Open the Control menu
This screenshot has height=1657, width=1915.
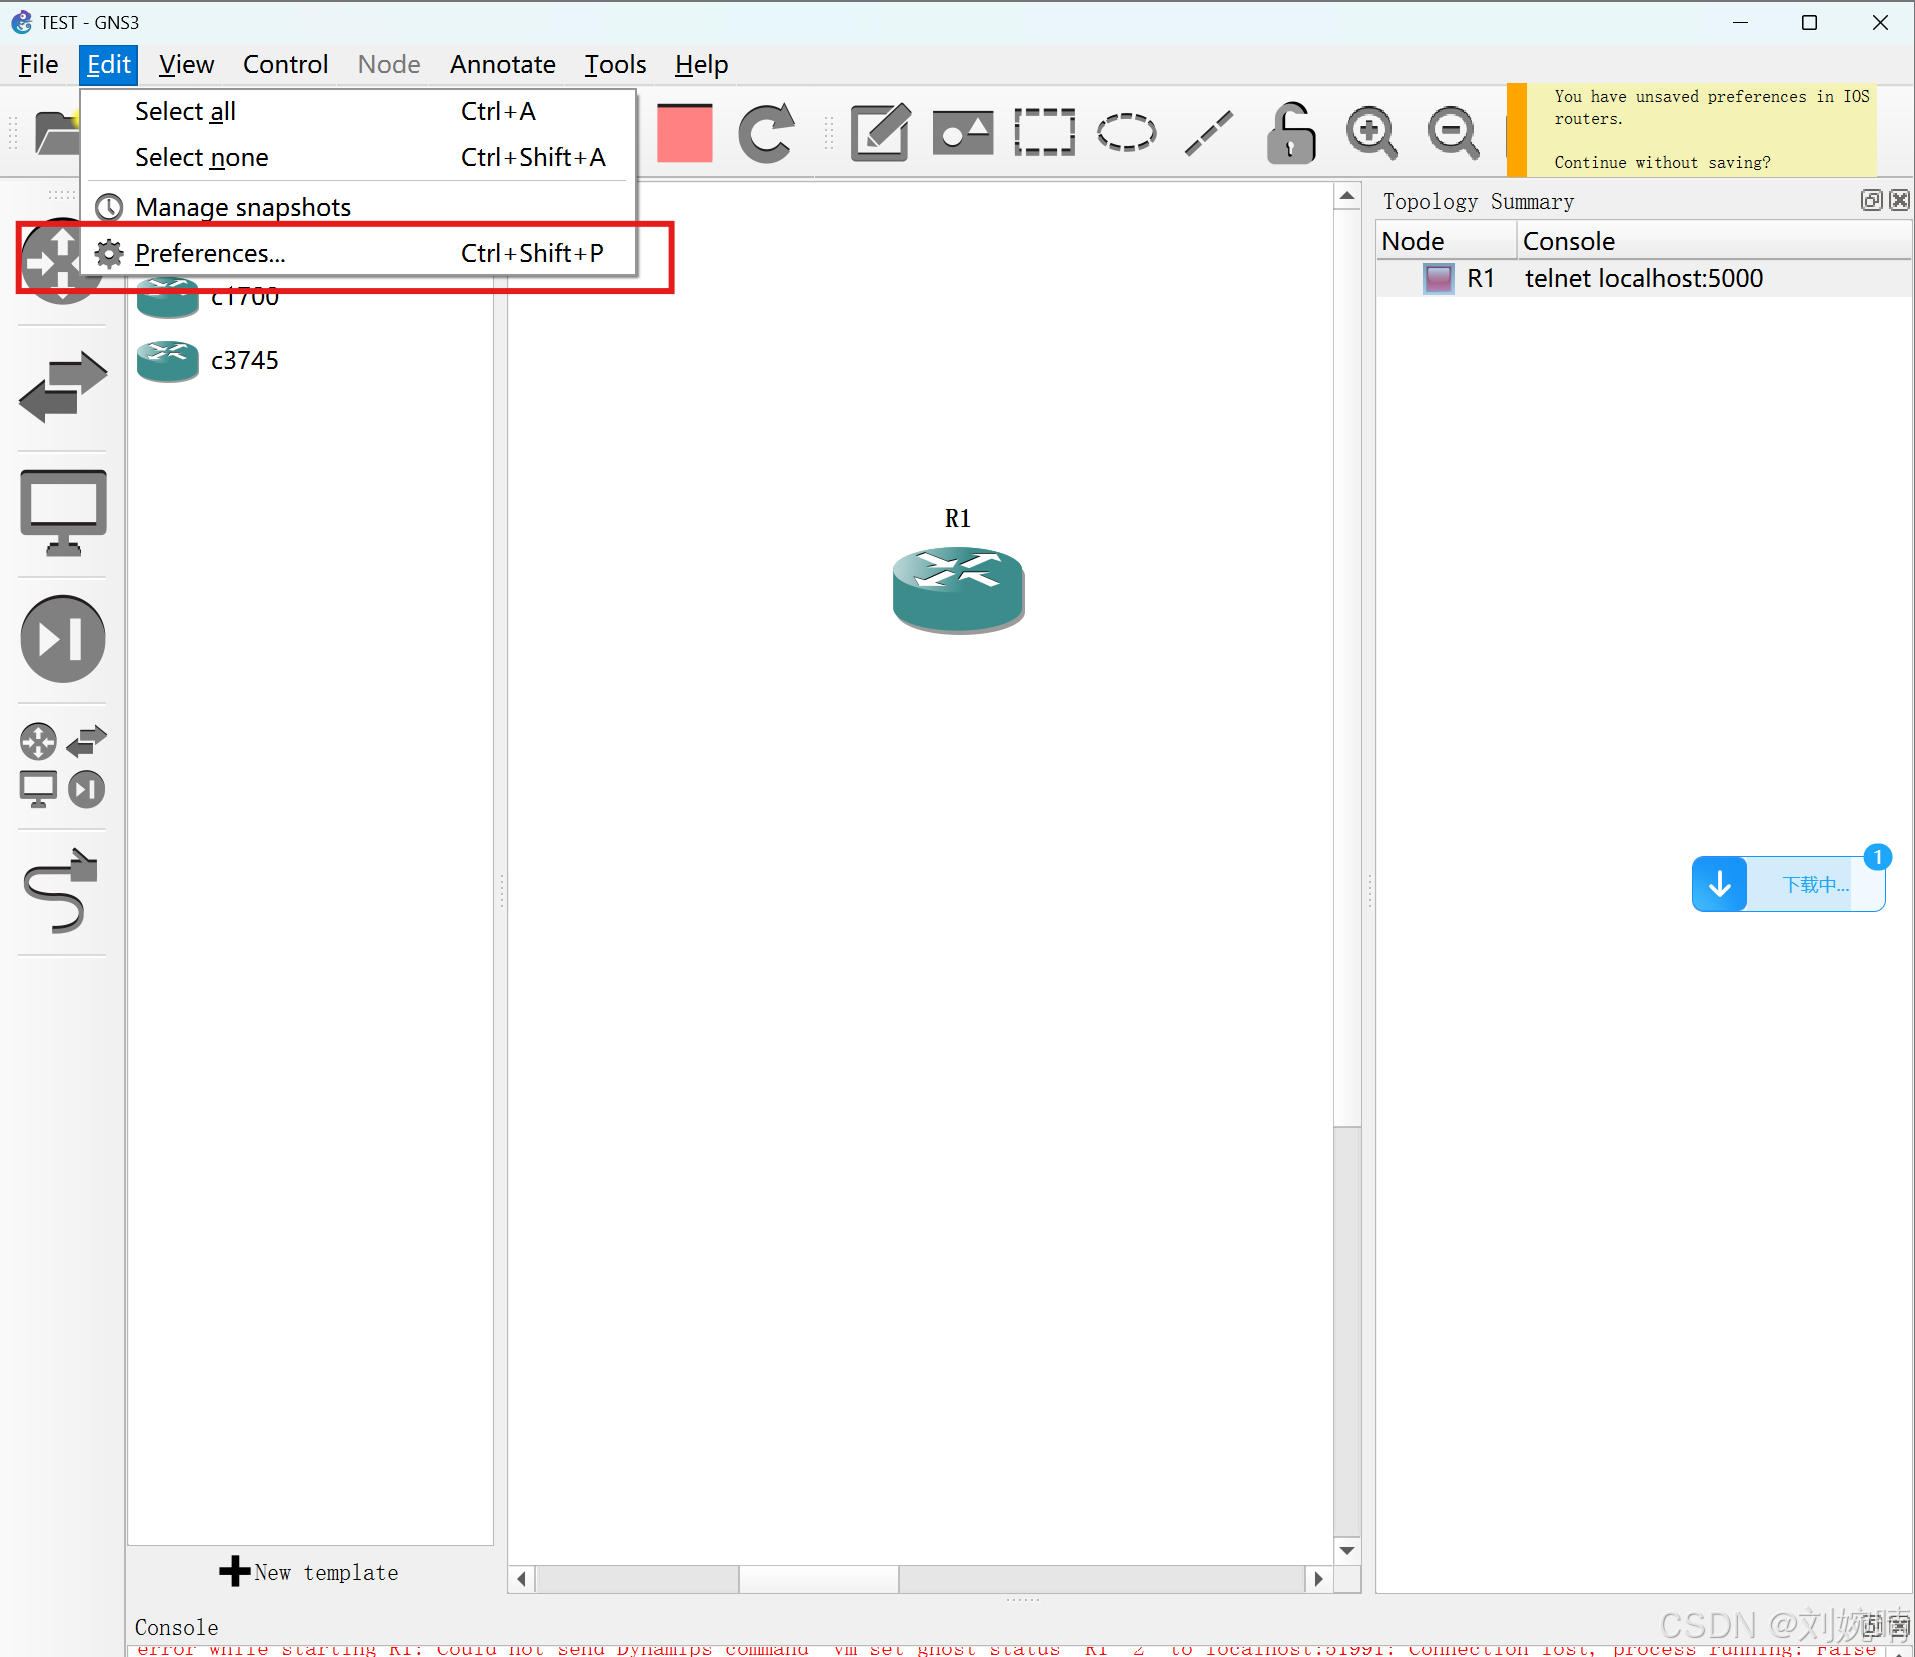pyautogui.click(x=285, y=65)
